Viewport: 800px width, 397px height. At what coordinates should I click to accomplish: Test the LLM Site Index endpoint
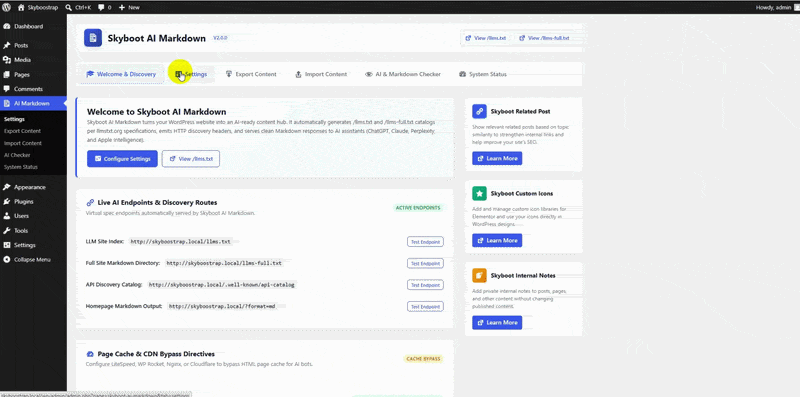point(425,242)
